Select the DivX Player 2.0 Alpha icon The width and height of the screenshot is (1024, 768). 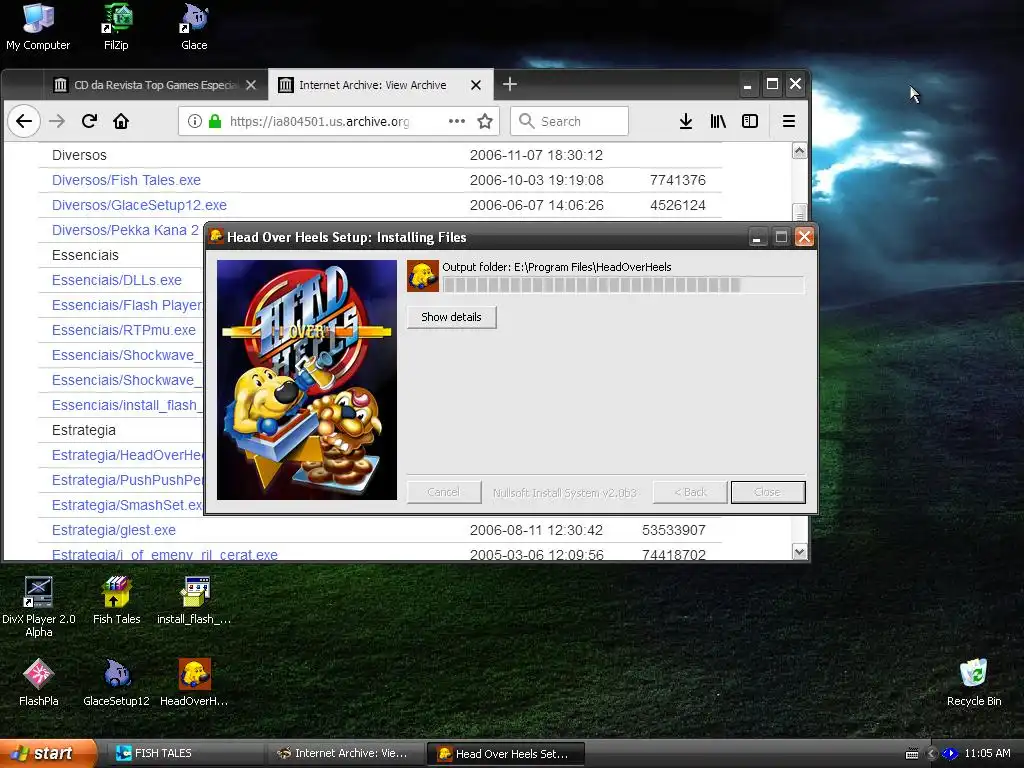pos(39,606)
